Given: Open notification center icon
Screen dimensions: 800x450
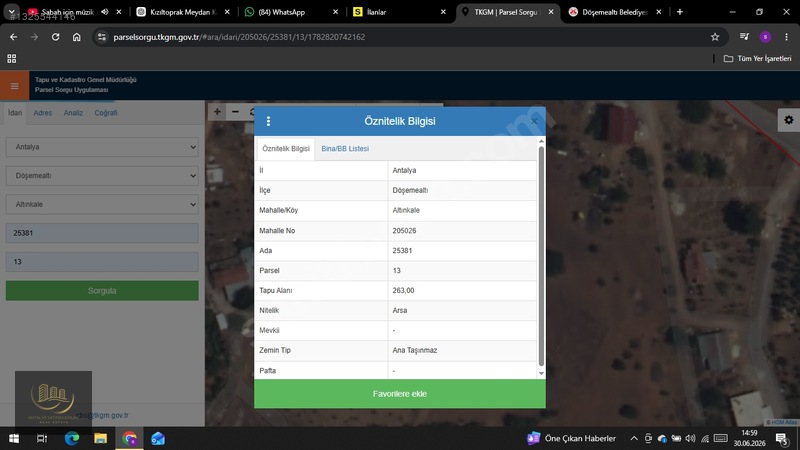Looking at the screenshot, I should 782,438.
